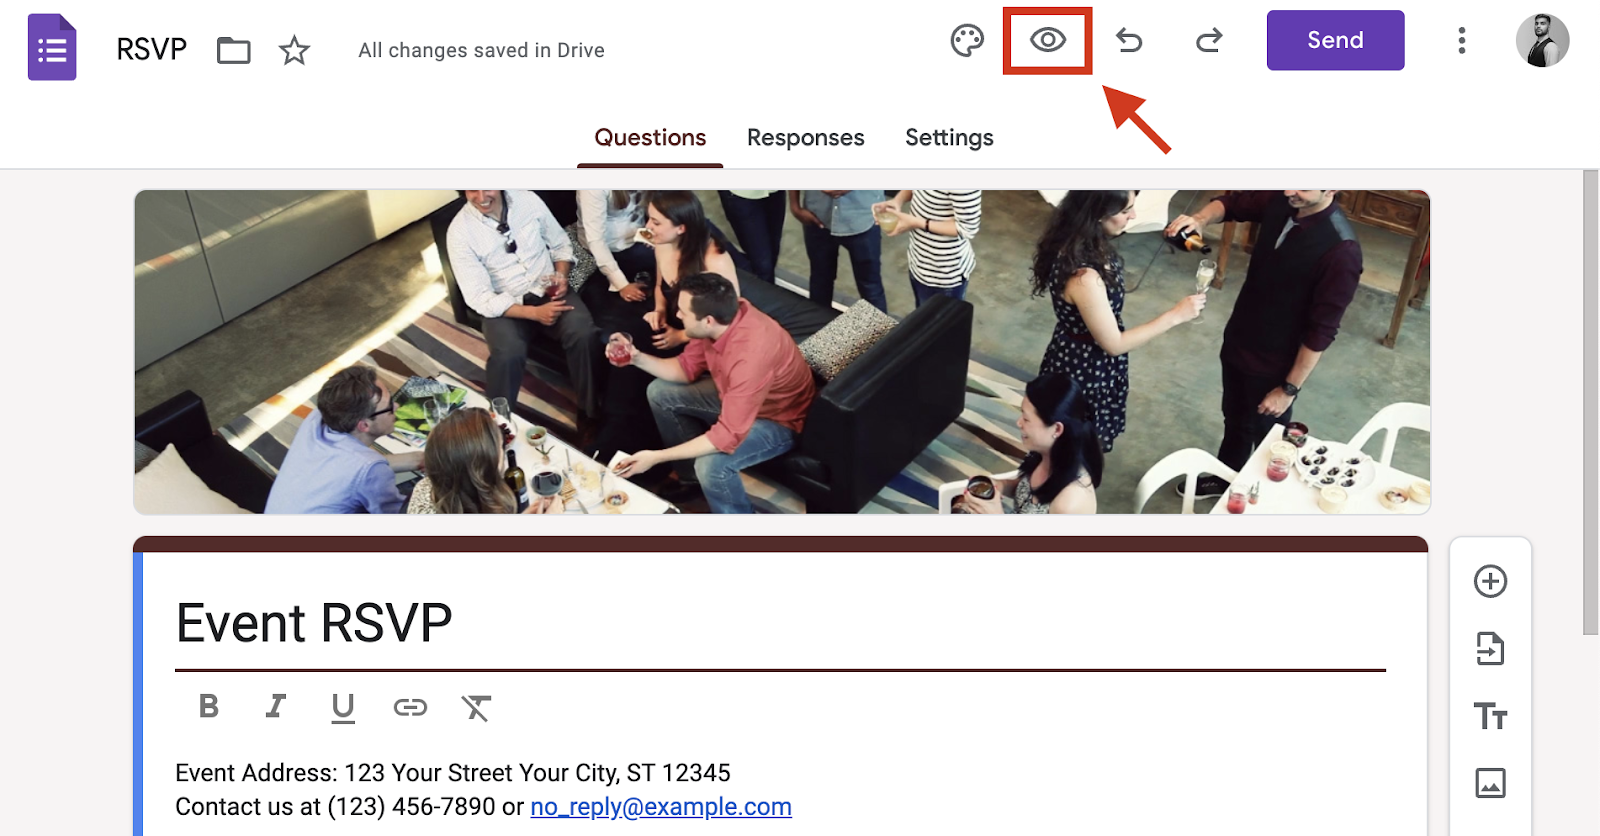This screenshot has width=1600, height=836.
Task: Open Google Forms home via purple logo
Action: (x=52, y=47)
